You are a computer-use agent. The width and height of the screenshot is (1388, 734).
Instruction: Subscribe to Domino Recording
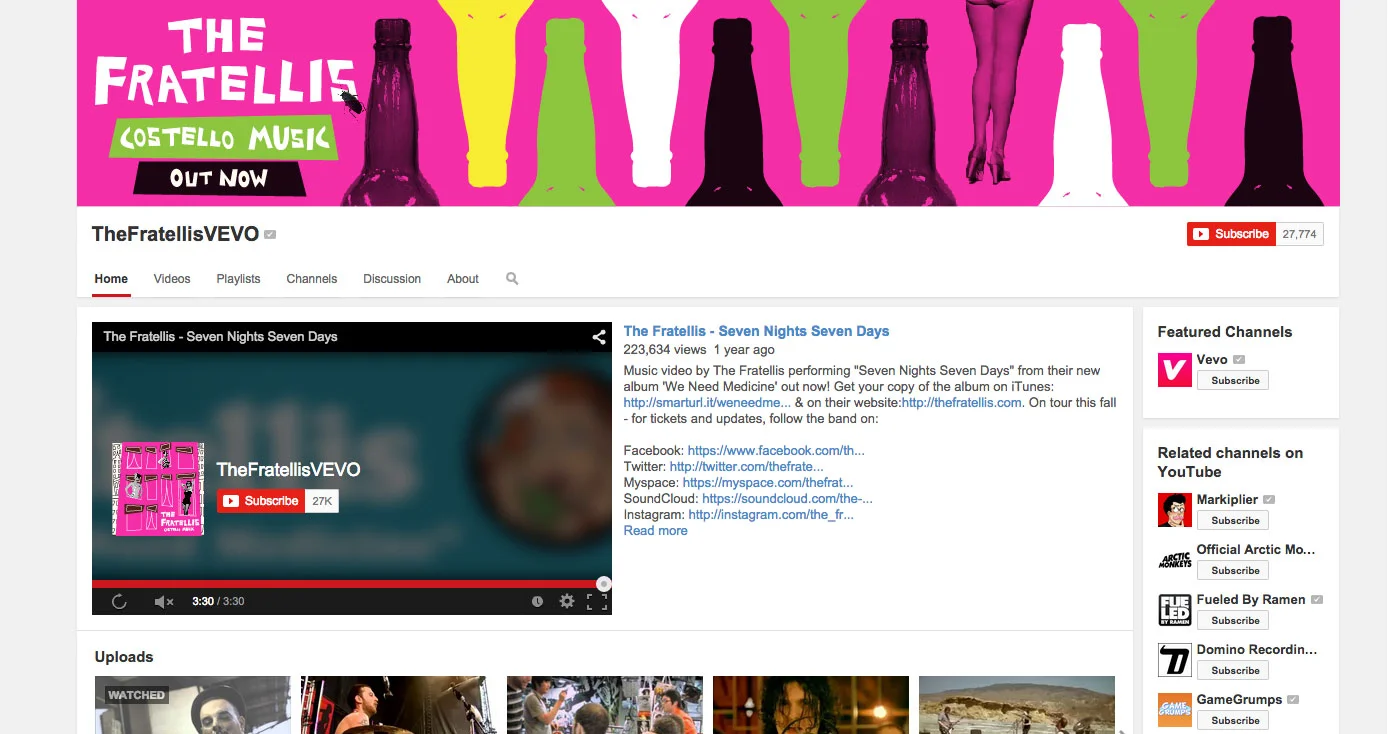(x=1233, y=671)
